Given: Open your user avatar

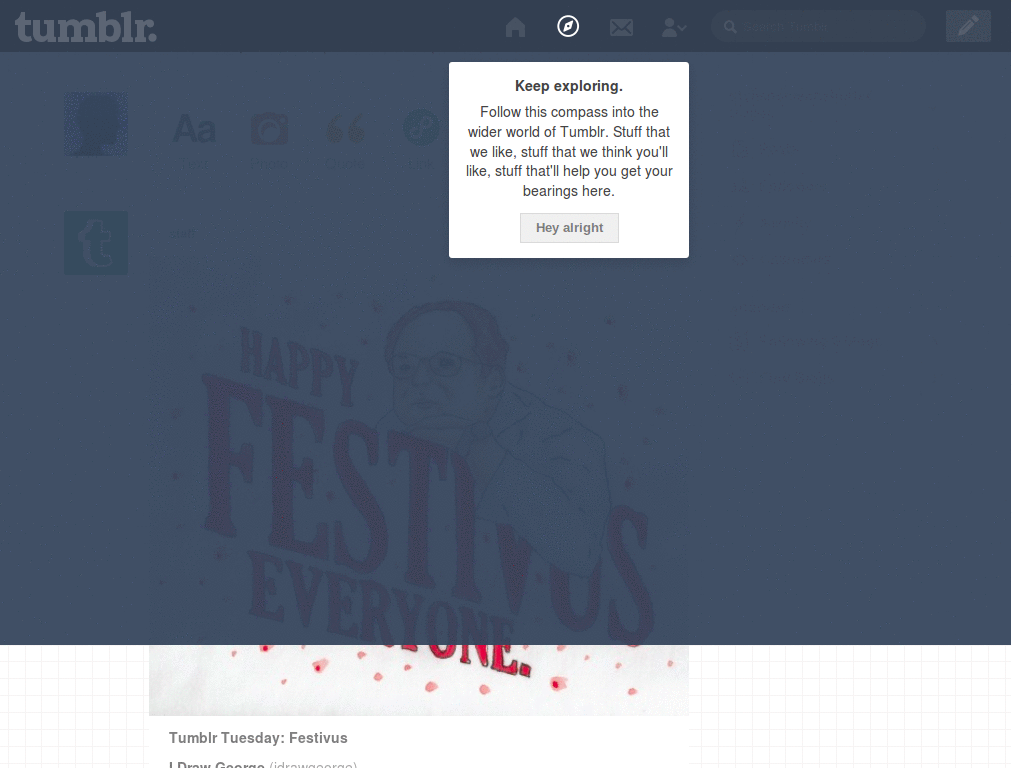Looking at the screenshot, I should [96, 124].
